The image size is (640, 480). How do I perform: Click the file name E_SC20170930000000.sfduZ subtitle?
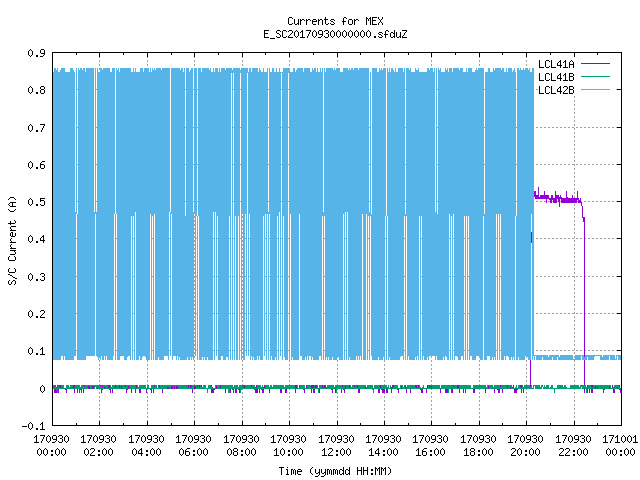coord(335,34)
